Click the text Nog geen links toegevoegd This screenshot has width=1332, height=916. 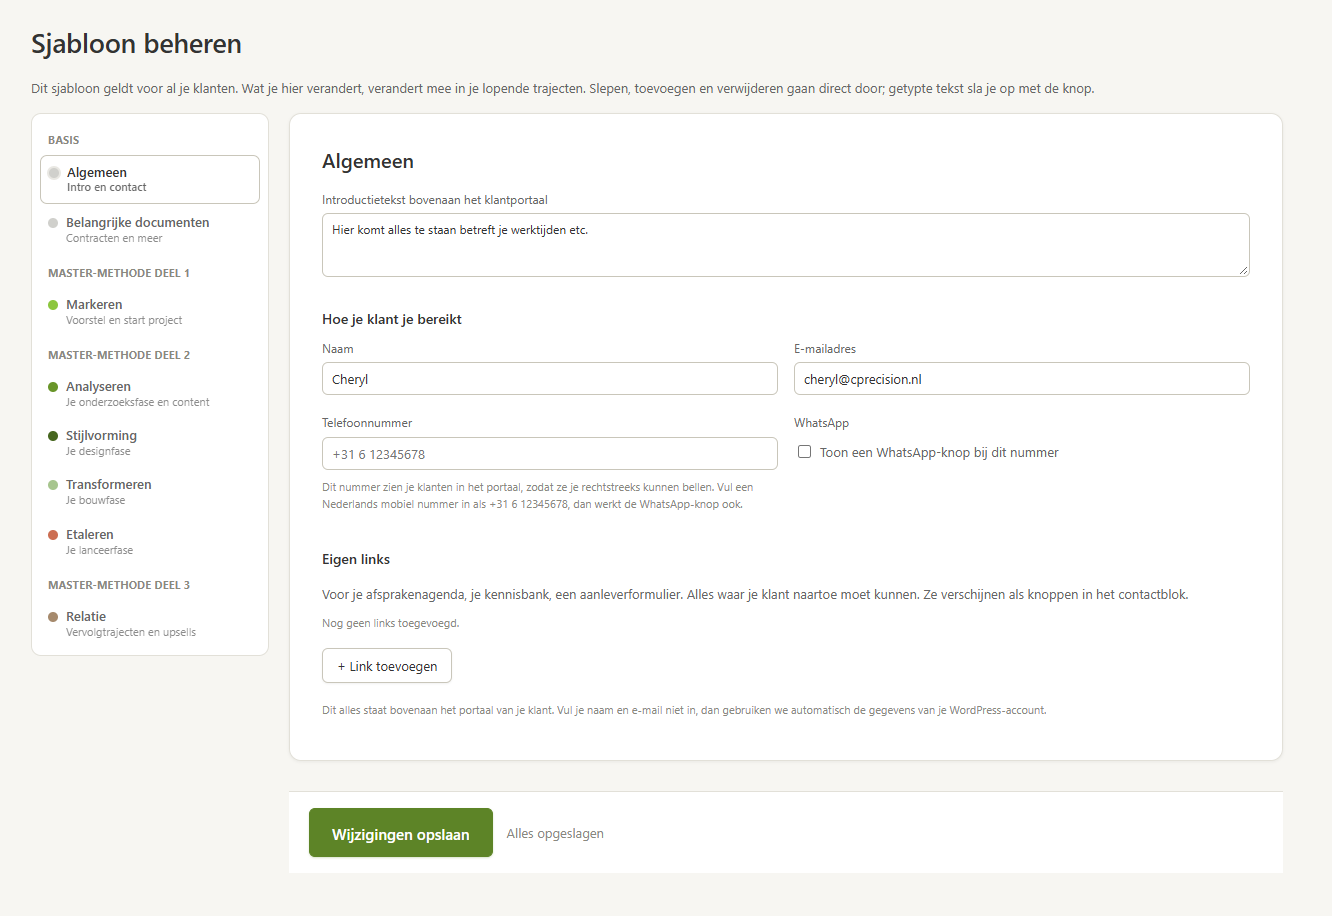click(x=391, y=623)
